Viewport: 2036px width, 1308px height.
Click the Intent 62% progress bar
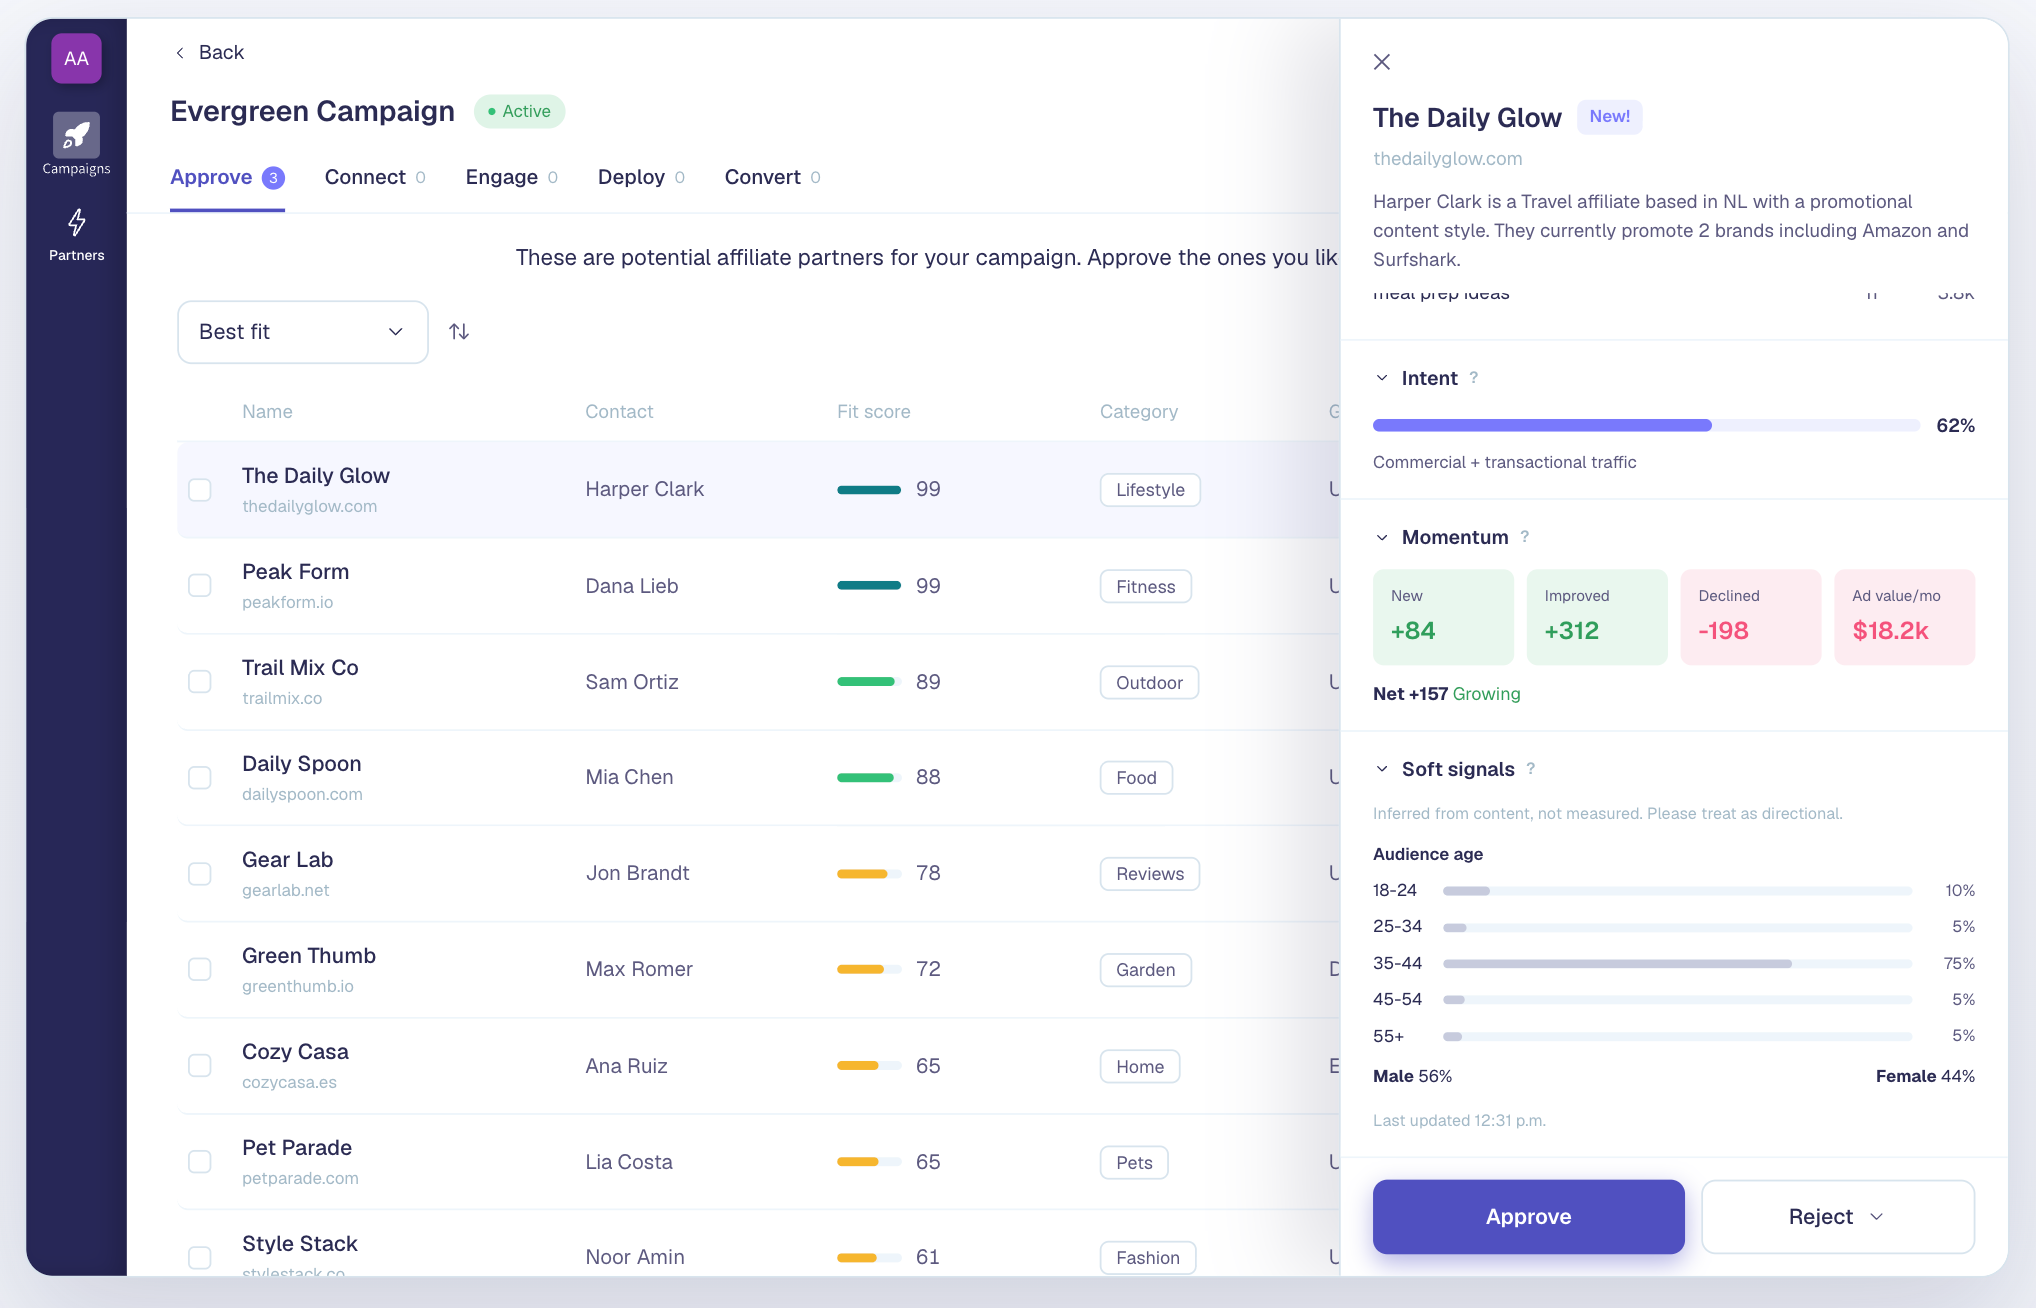(x=1646, y=425)
